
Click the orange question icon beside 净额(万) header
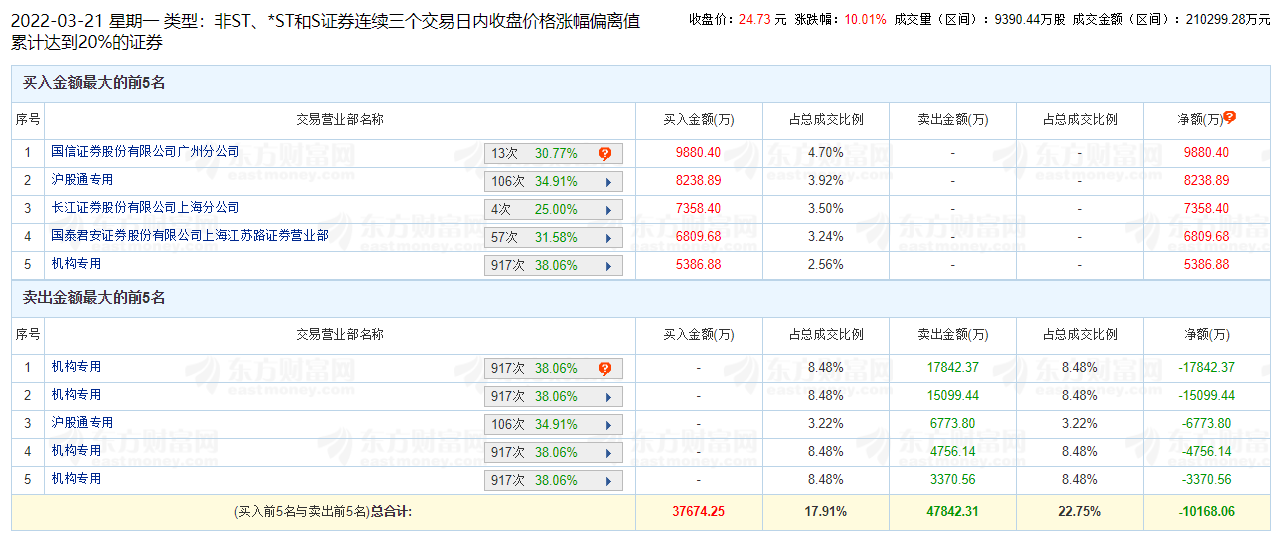[x=1229, y=117]
